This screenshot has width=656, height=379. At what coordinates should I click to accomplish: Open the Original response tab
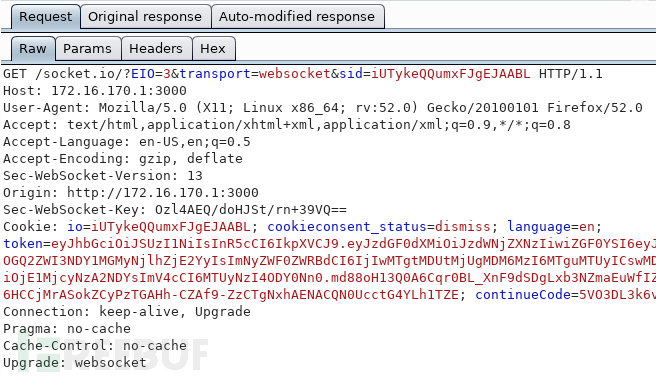coord(145,17)
